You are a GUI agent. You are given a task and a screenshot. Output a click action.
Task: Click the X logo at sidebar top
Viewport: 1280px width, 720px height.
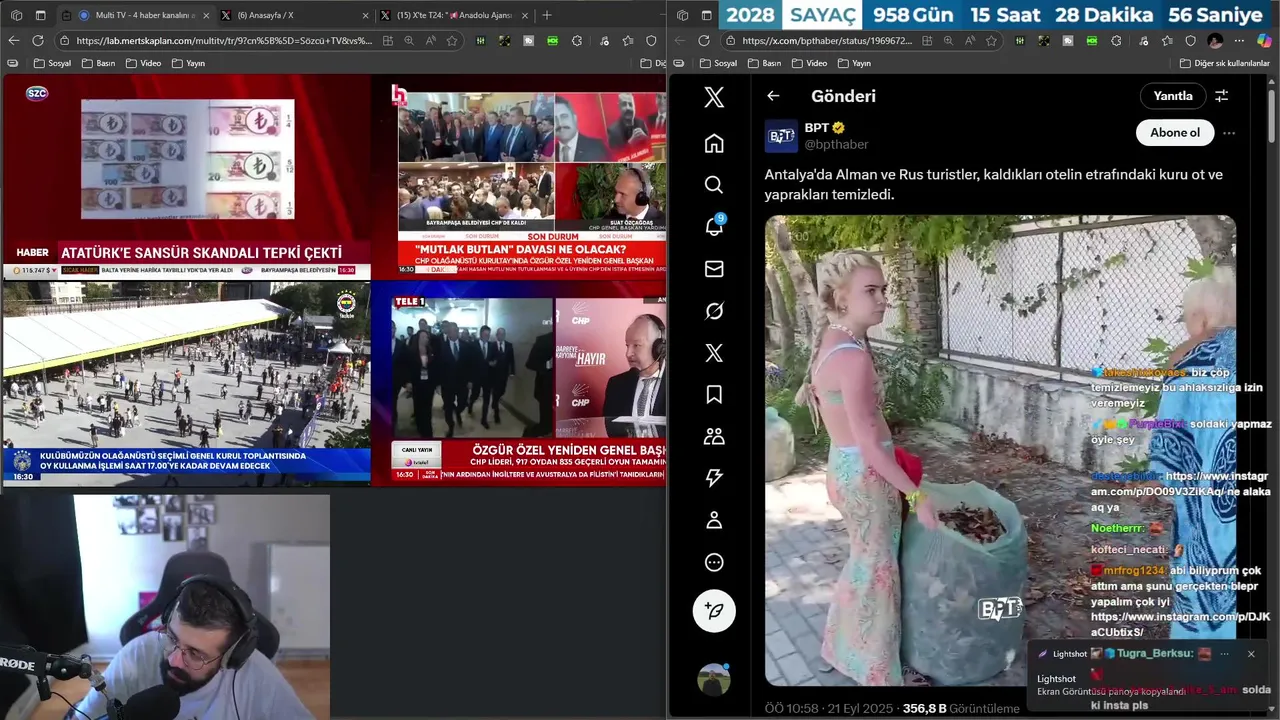[x=714, y=97]
